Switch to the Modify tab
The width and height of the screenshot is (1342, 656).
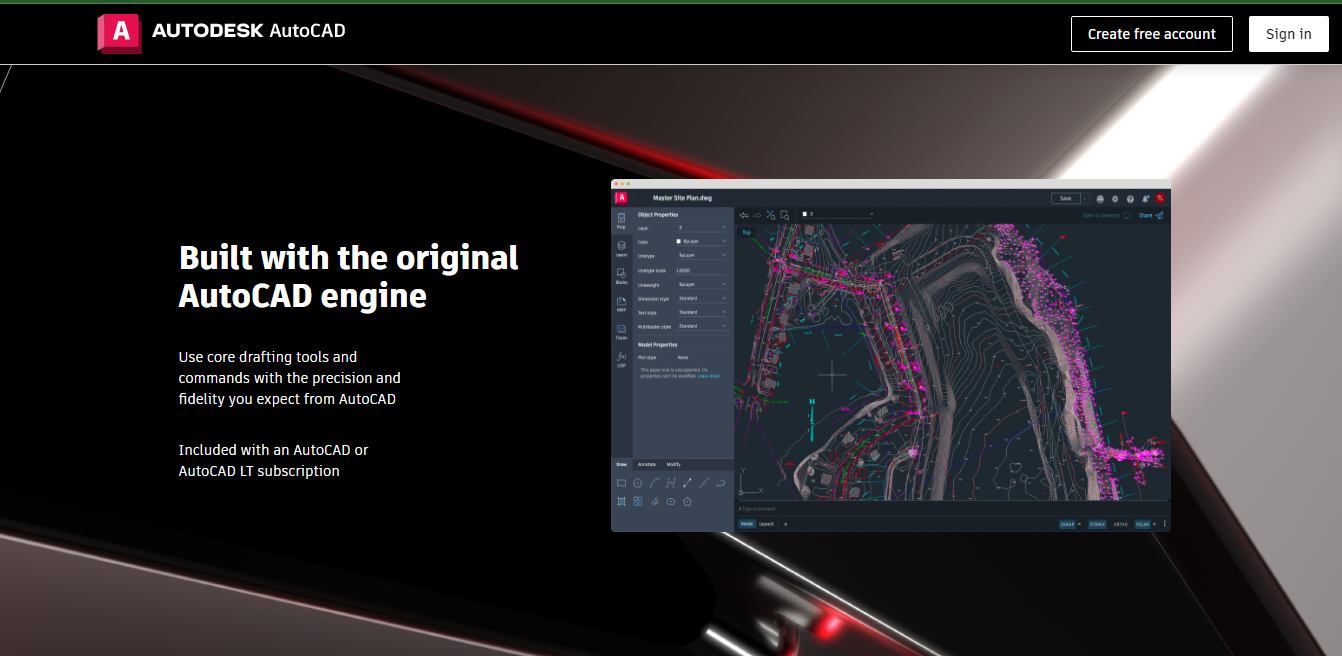point(674,465)
